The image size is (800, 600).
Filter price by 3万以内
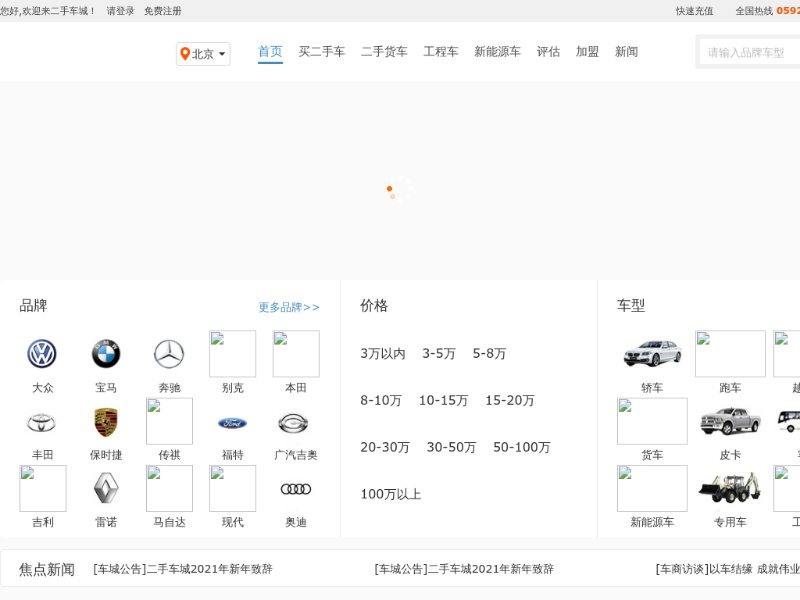pyautogui.click(x=383, y=354)
